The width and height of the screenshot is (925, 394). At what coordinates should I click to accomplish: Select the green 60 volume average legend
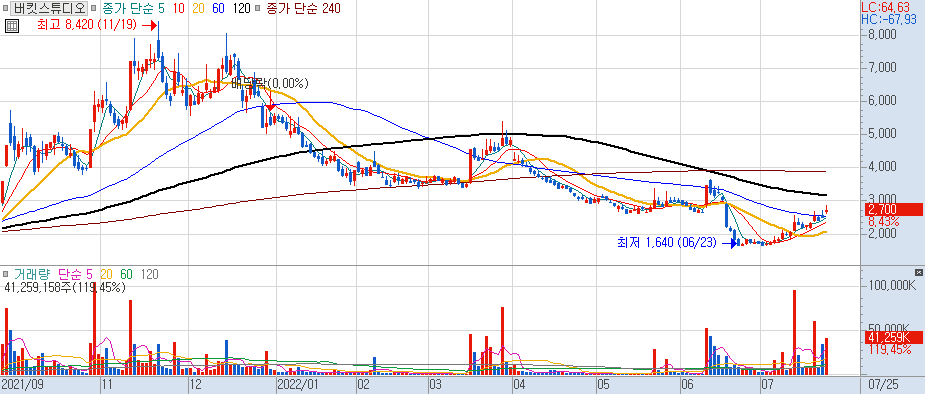click(127, 274)
